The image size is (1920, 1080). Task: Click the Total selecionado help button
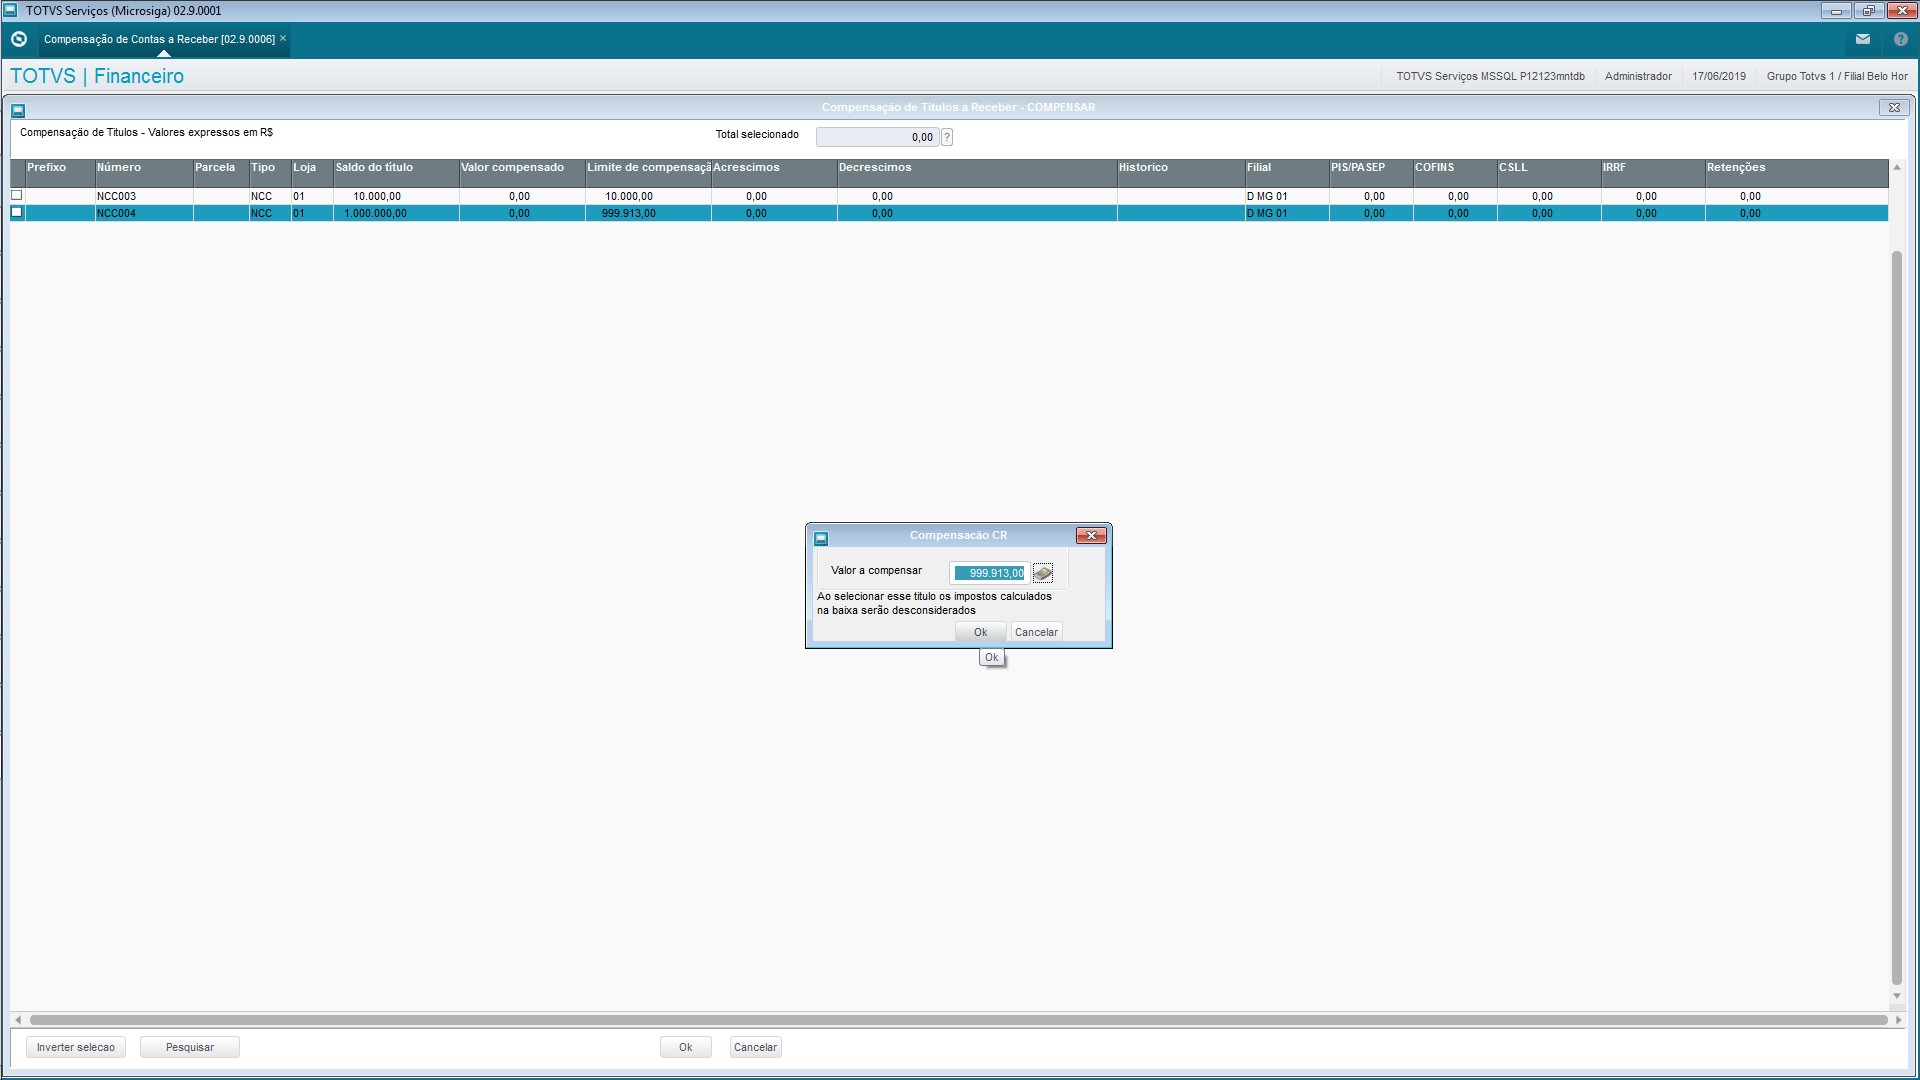(x=947, y=138)
